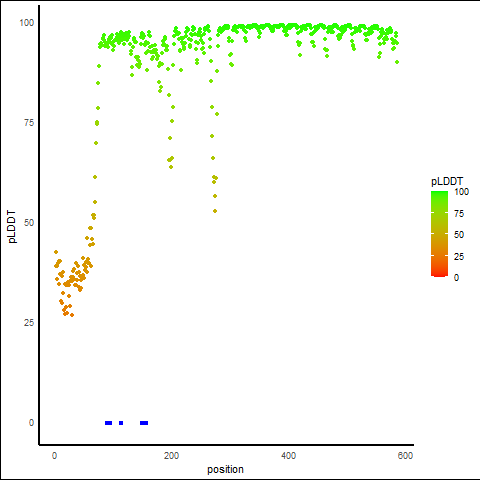Click the y-axis tick label 25
Viewport: 480px width, 480px height.
click(29, 323)
